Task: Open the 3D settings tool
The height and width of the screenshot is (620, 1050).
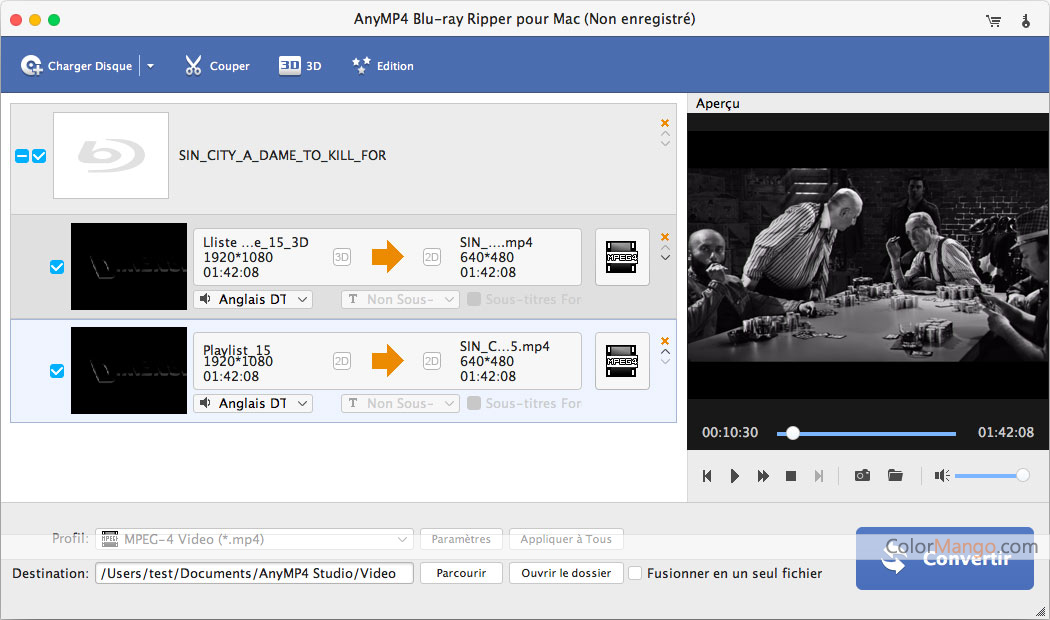Action: [x=300, y=66]
